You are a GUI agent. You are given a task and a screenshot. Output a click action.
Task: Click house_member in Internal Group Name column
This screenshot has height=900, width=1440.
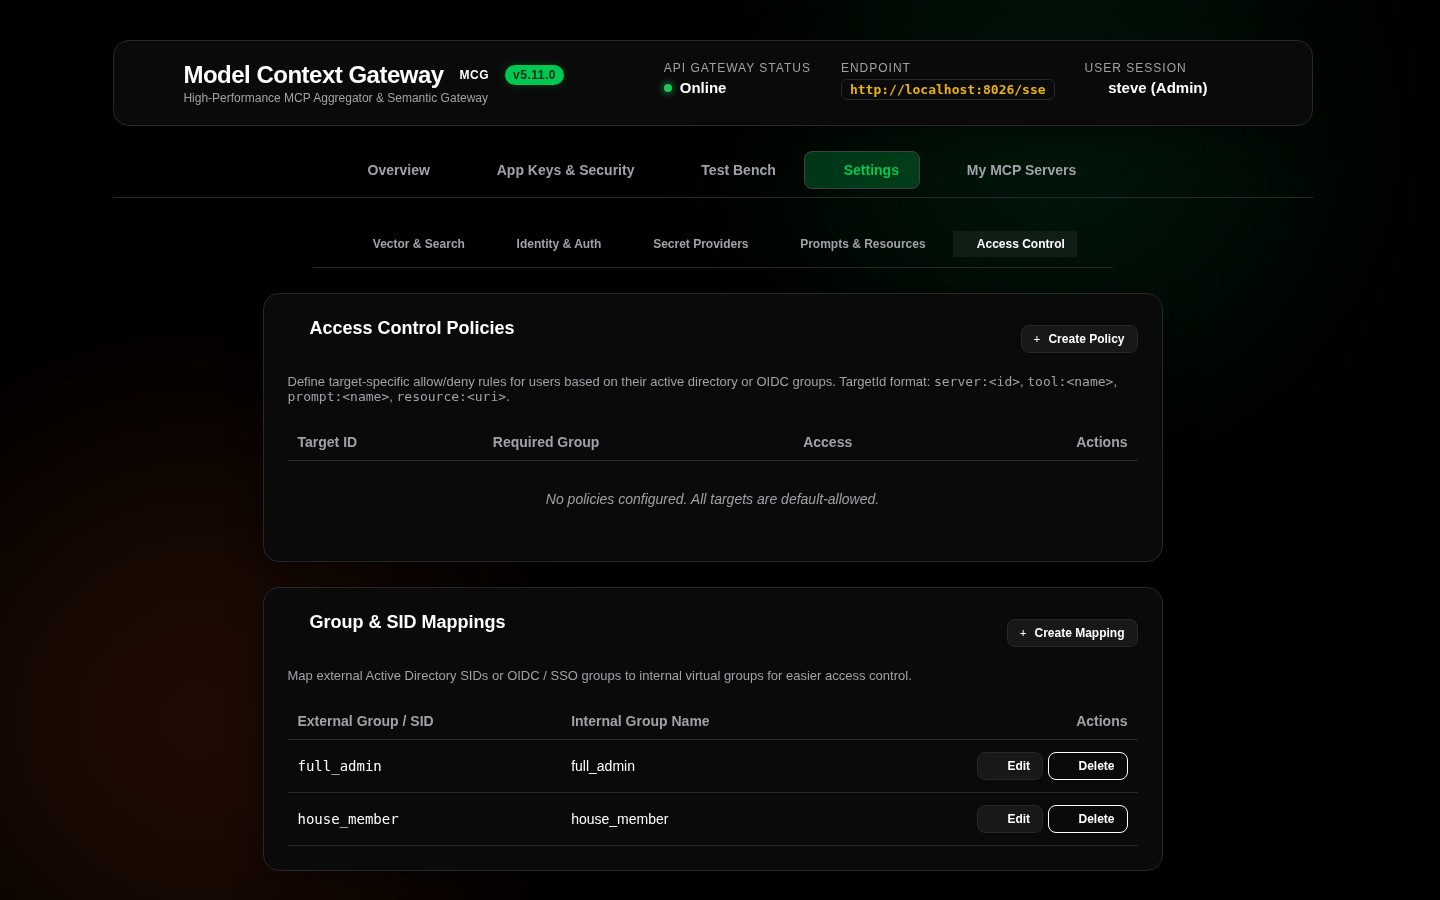pyautogui.click(x=620, y=819)
